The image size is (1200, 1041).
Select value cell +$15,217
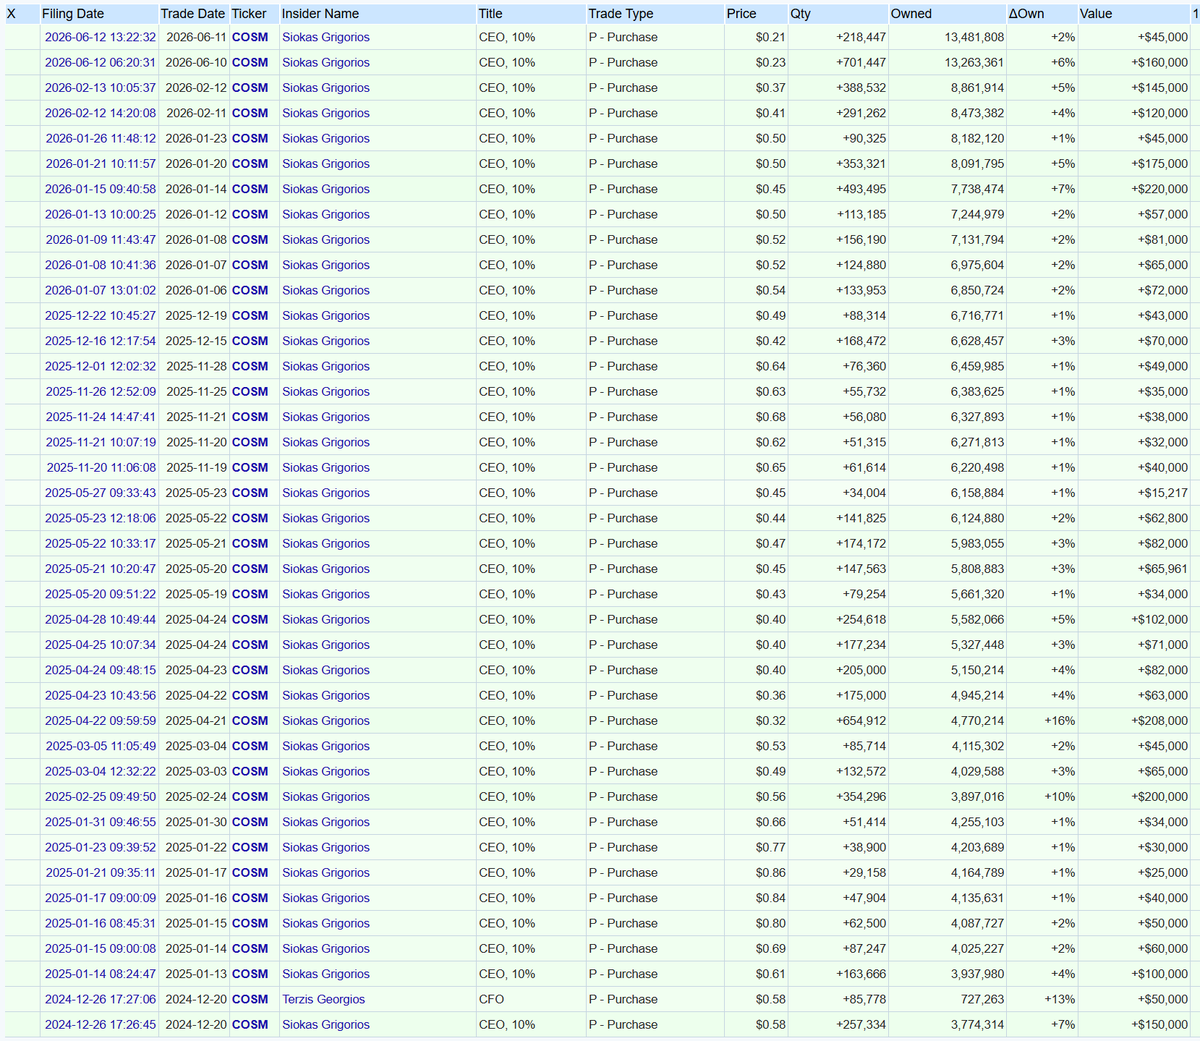pos(1163,493)
